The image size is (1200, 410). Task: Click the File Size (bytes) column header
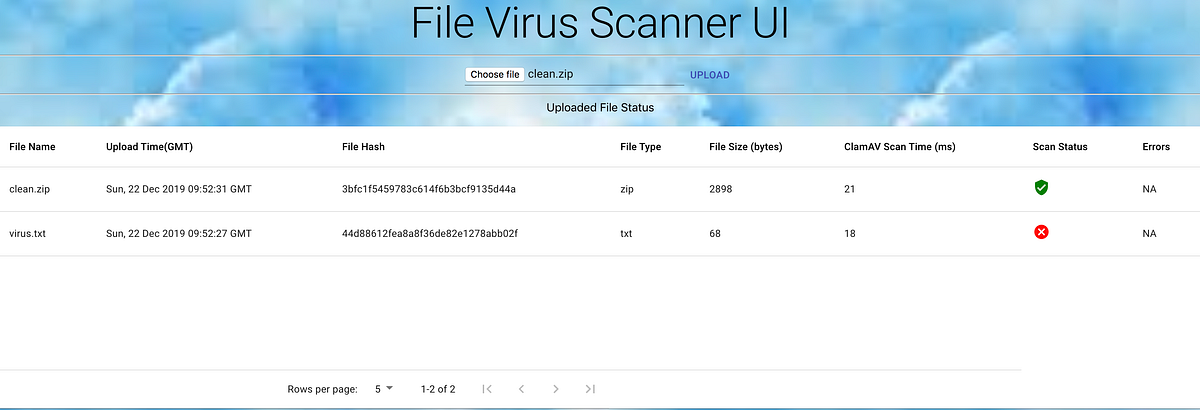coord(746,147)
